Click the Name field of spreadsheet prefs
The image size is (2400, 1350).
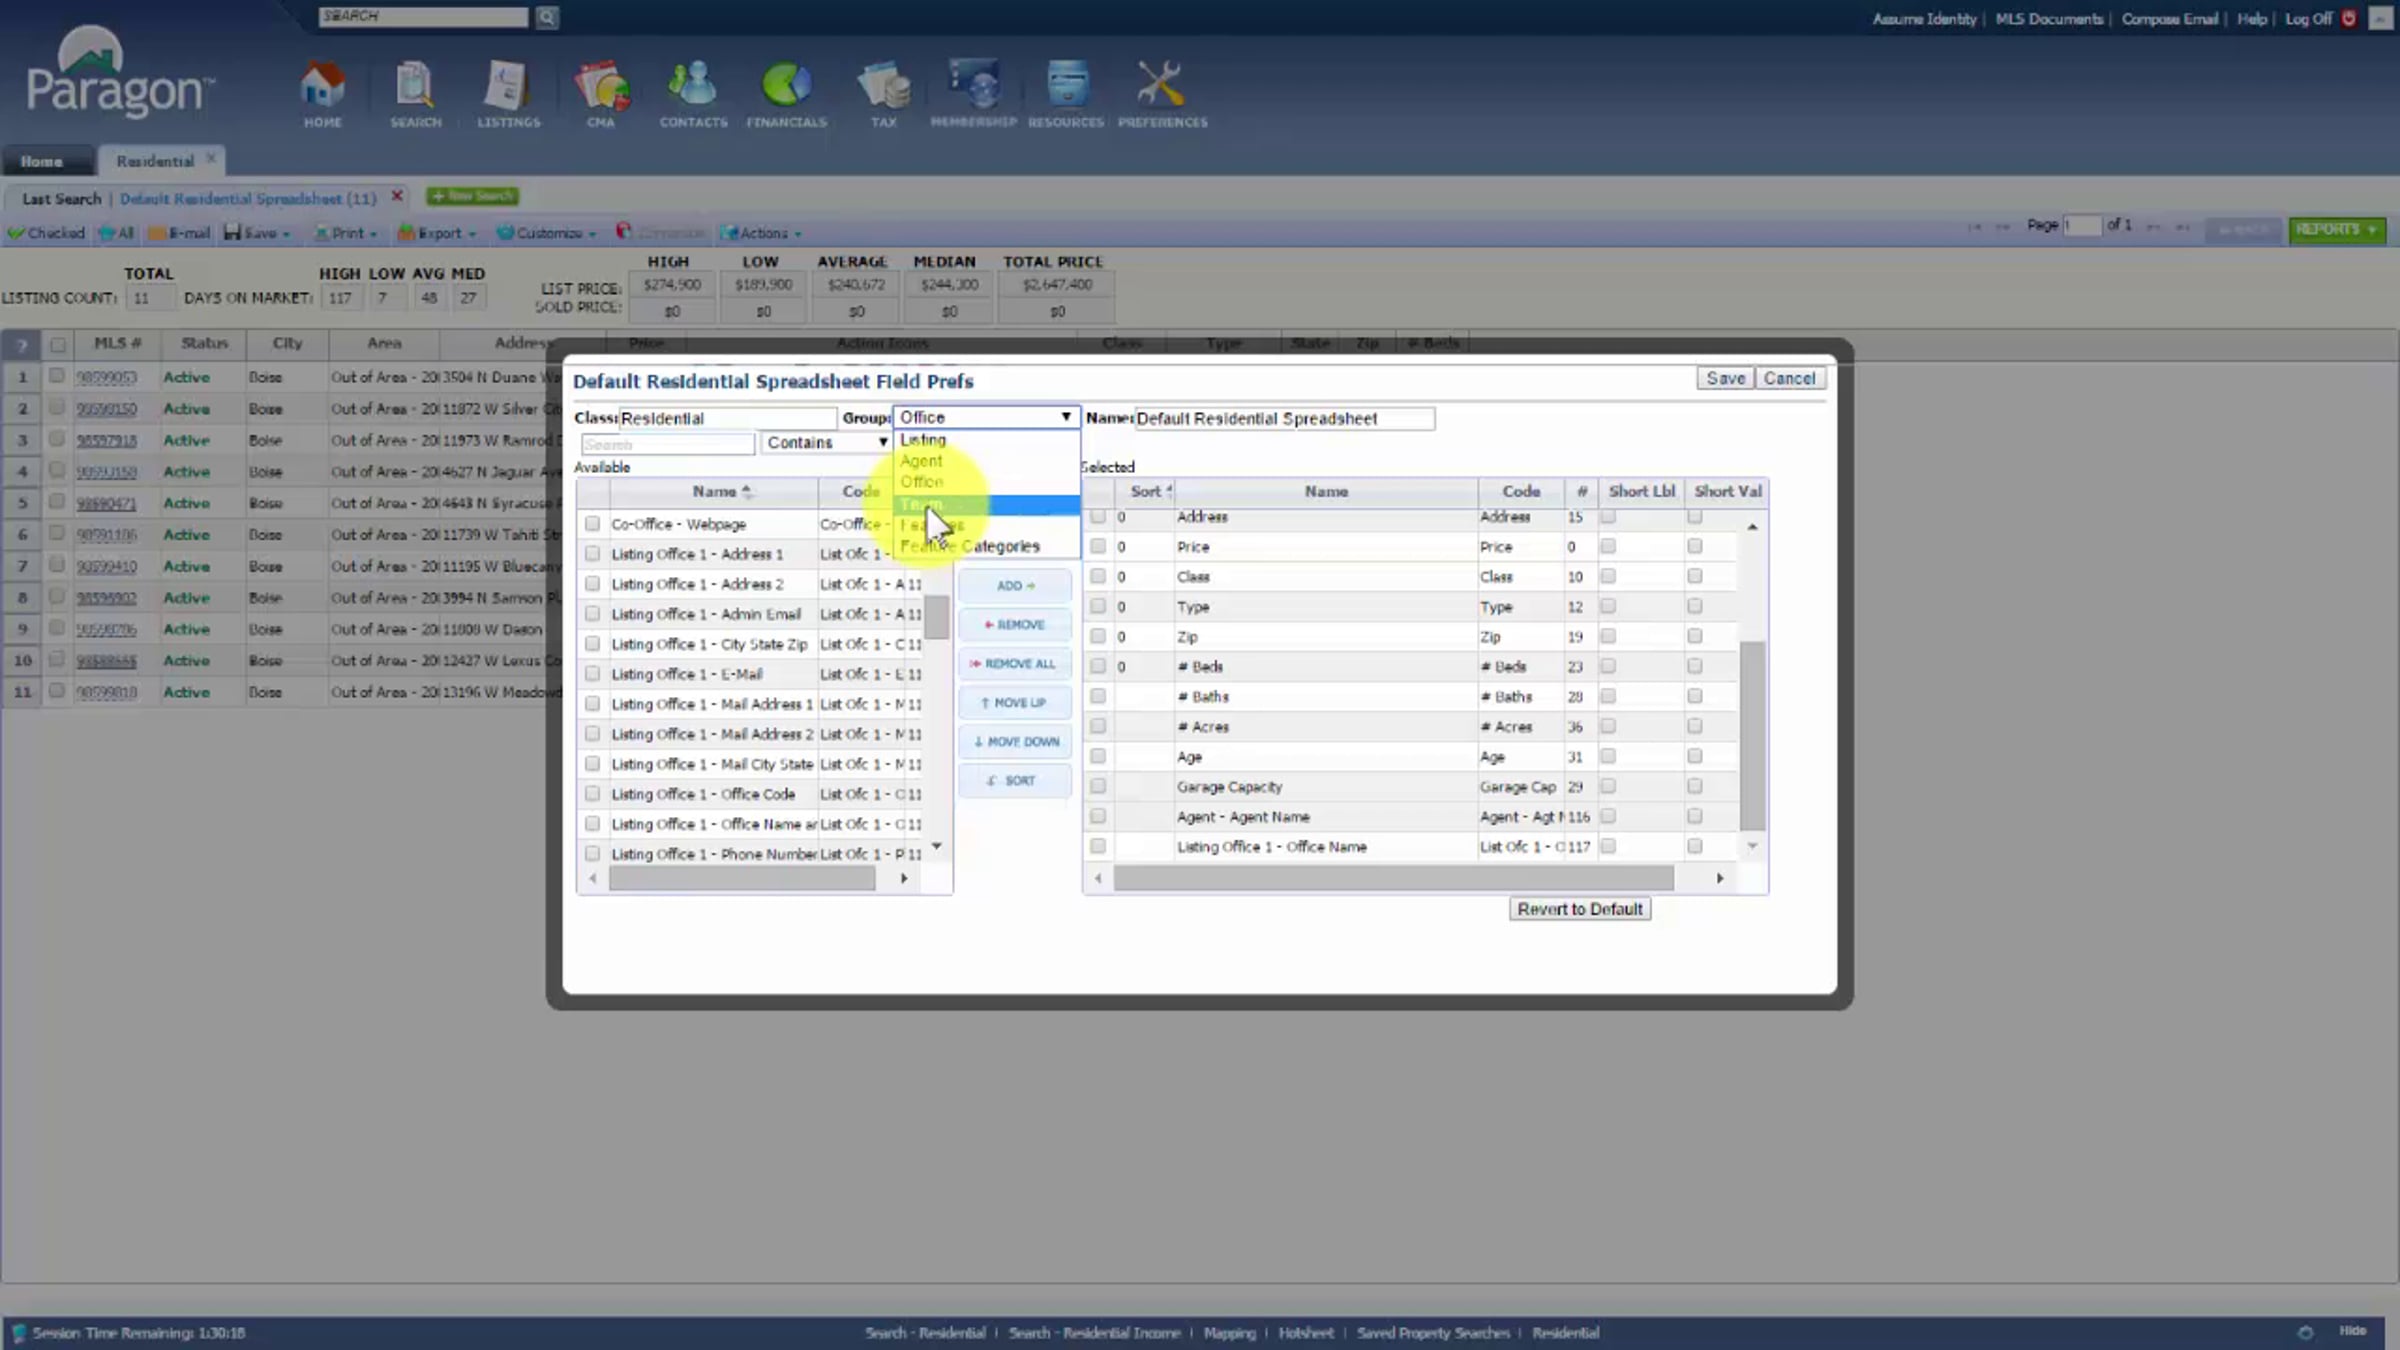point(1284,418)
